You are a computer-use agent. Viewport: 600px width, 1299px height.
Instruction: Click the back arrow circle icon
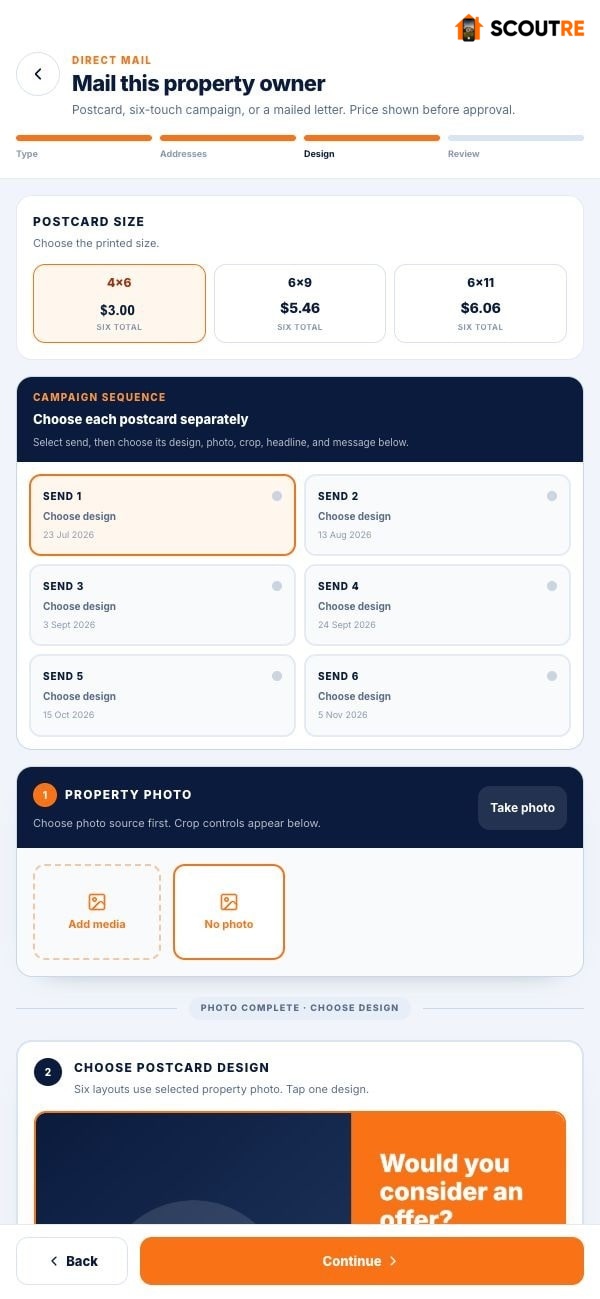38,74
